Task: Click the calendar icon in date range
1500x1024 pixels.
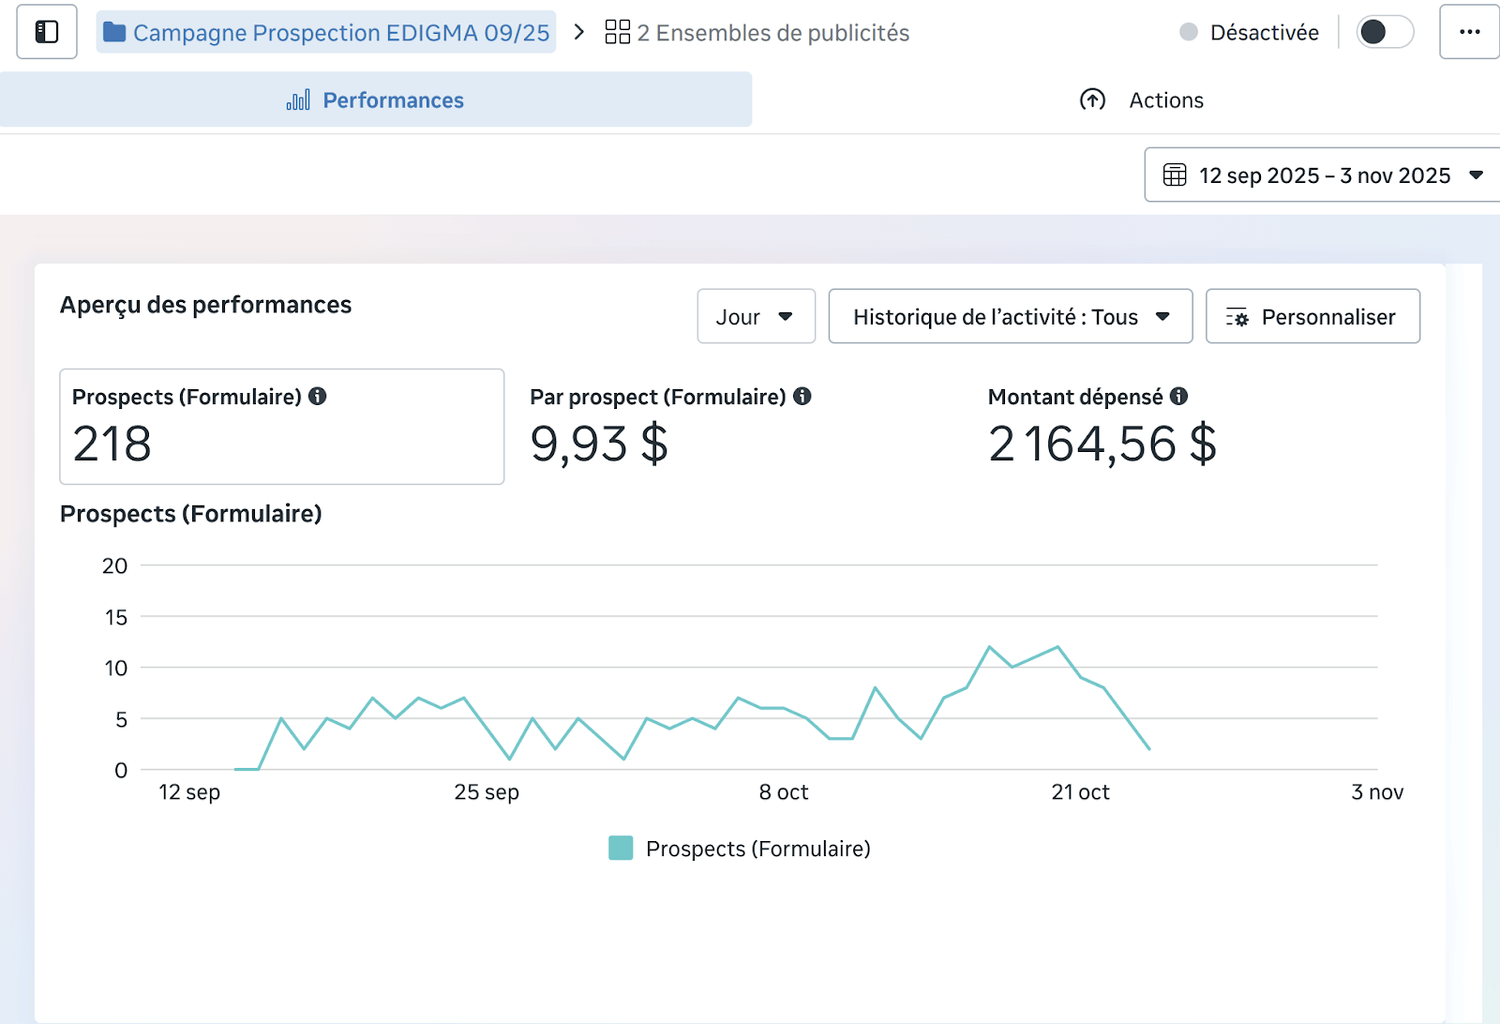Action: (x=1175, y=176)
